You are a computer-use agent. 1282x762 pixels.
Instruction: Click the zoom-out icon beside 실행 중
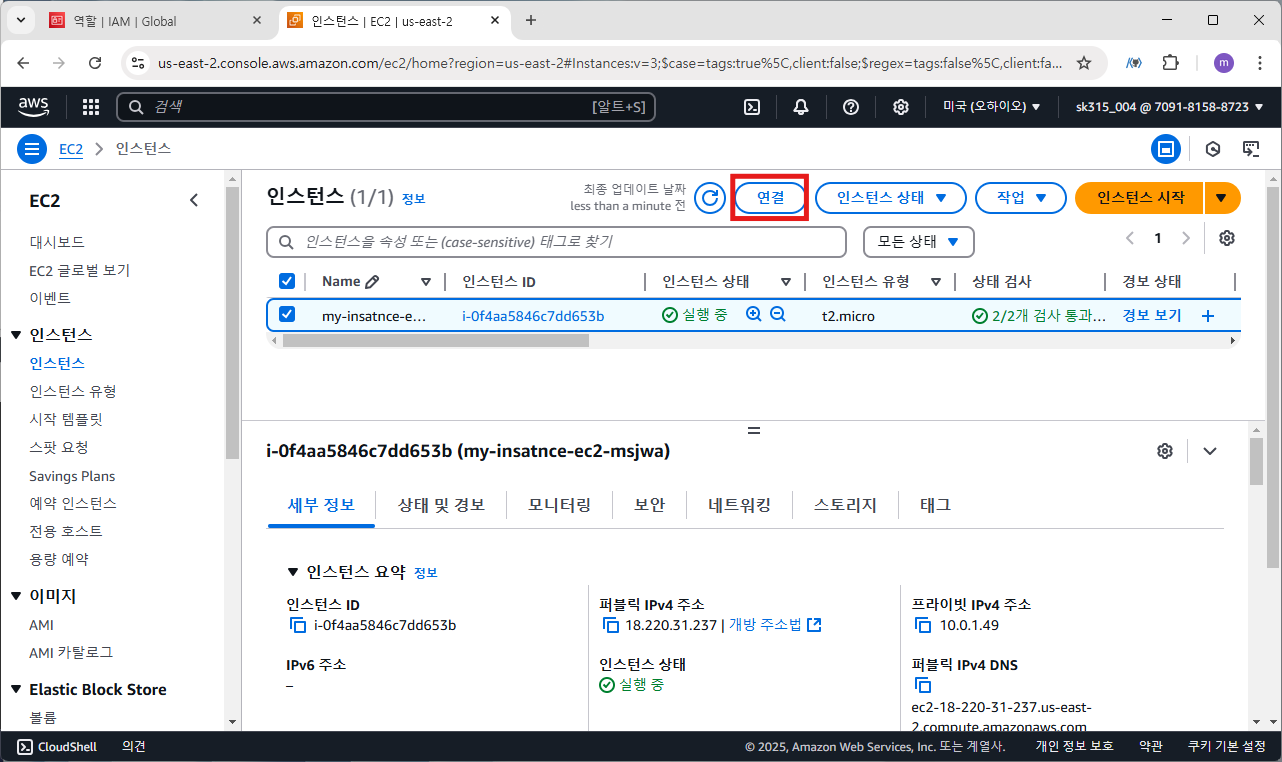coord(778,315)
